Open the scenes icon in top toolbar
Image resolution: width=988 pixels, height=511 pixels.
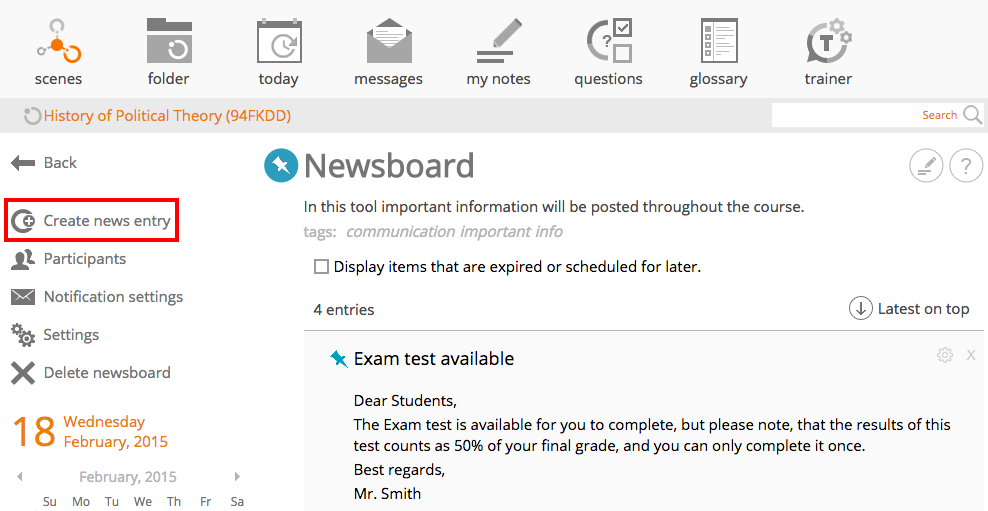(59, 42)
